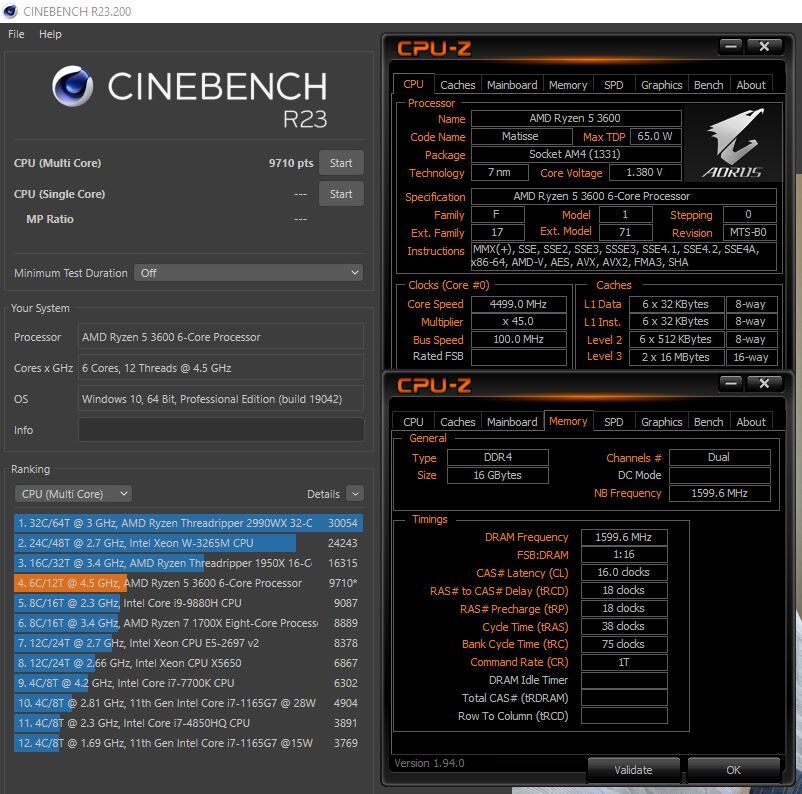Viewport: 802px width, 794px height.
Task: Select the Xeon E5-2697 v2 ranking row
Action: tap(188, 643)
